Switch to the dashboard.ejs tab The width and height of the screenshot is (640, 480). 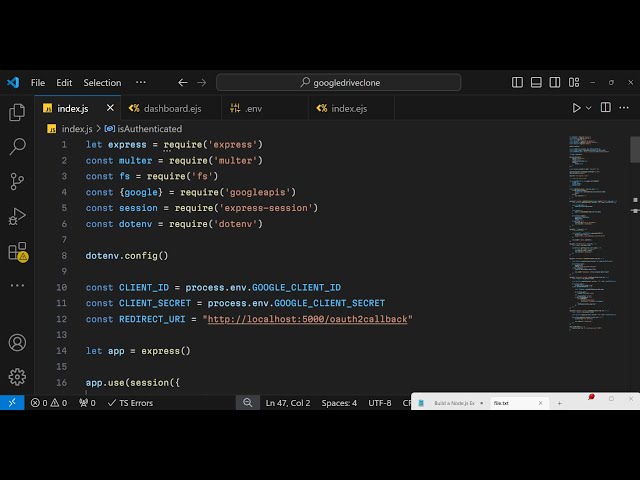pos(164,108)
